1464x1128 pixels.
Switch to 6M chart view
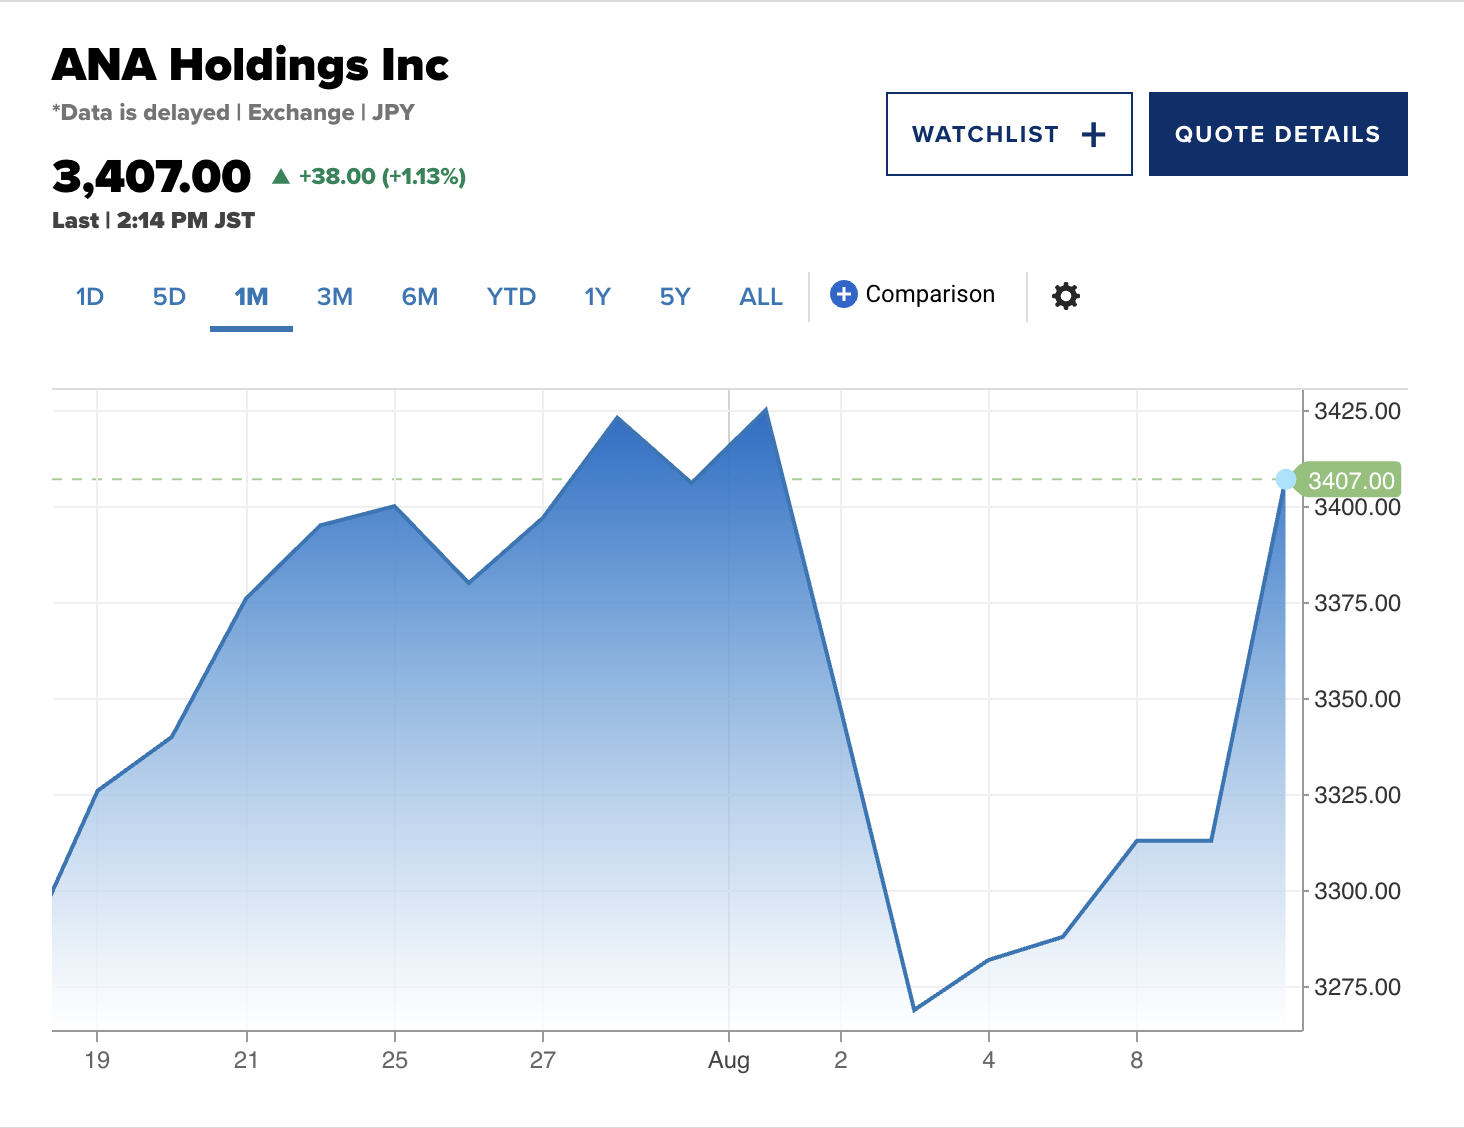coord(420,297)
